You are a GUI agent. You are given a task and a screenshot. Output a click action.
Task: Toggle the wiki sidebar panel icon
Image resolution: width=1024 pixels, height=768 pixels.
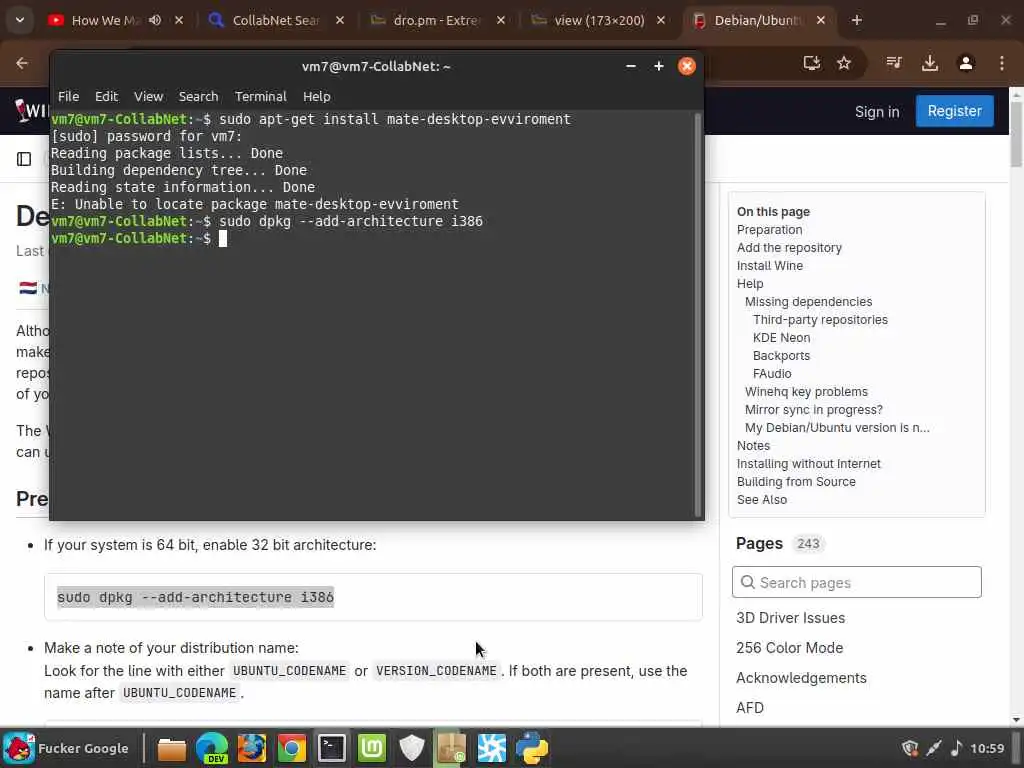[24, 159]
